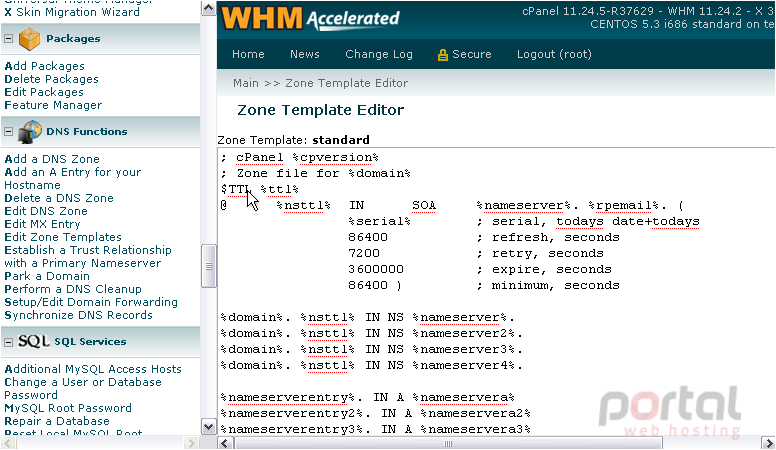Open Synchronize DNS Records link
776x450 pixels.
pos(78,315)
